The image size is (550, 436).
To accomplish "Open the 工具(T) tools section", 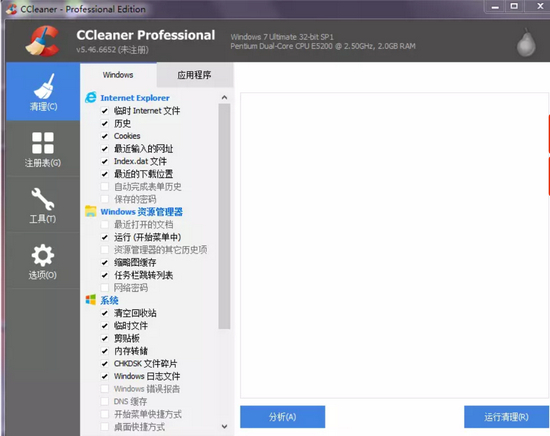I will [43, 205].
